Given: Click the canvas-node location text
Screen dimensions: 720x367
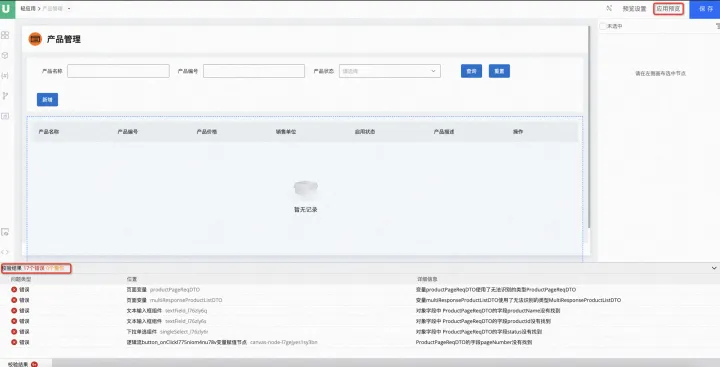Looking at the screenshot, I should pos(283,342).
